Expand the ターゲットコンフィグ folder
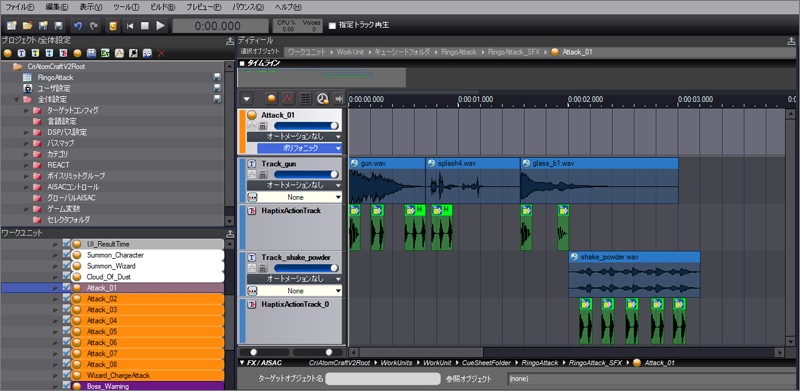800x391 pixels. (26, 110)
